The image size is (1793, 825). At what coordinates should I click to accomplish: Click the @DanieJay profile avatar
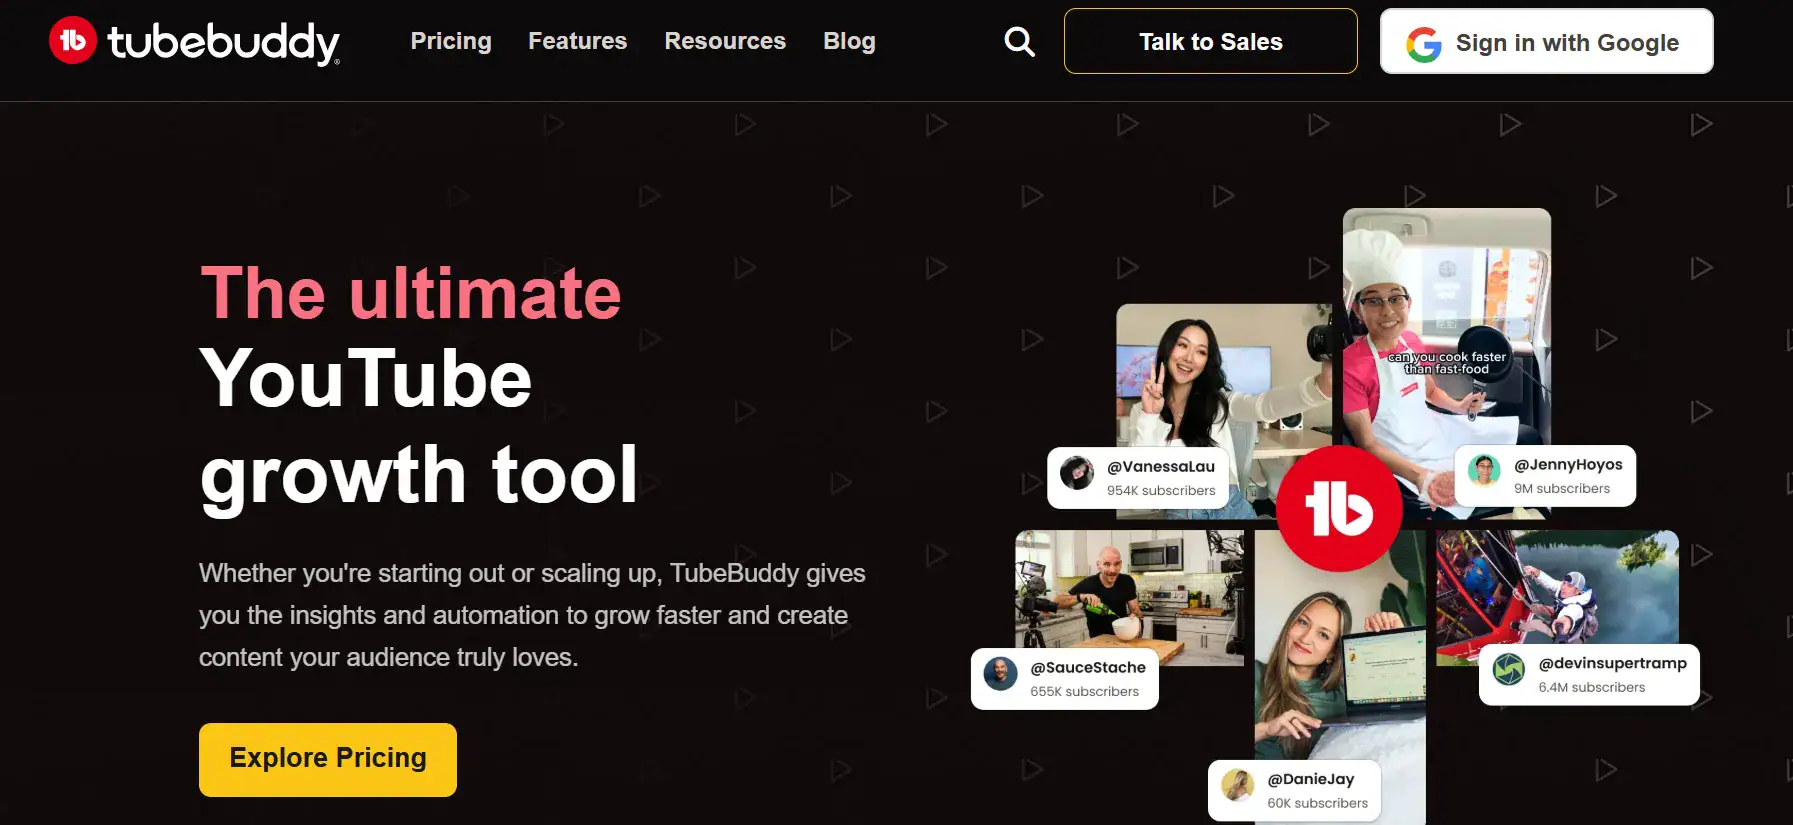coord(1237,786)
